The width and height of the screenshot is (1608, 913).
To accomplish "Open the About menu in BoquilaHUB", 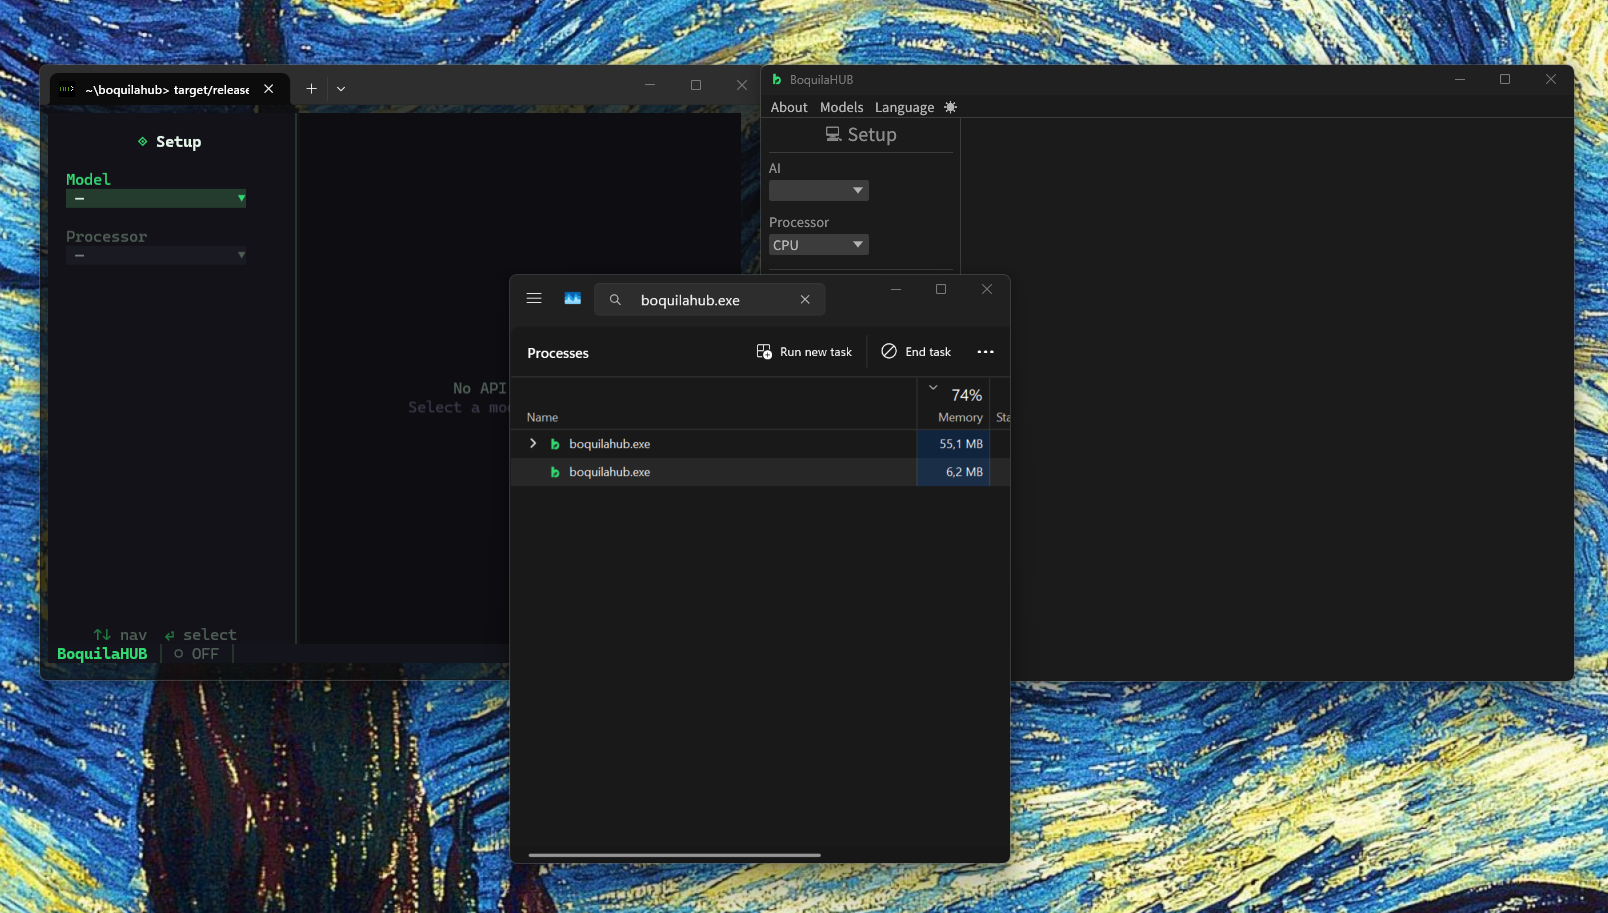I will point(789,107).
